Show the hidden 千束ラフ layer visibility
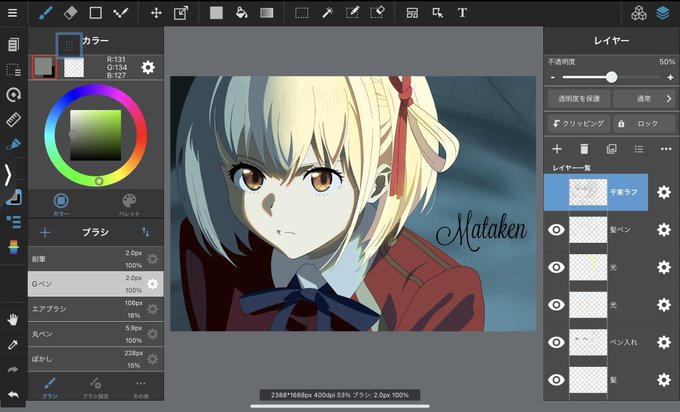680x412 pixels. (x=556, y=192)
